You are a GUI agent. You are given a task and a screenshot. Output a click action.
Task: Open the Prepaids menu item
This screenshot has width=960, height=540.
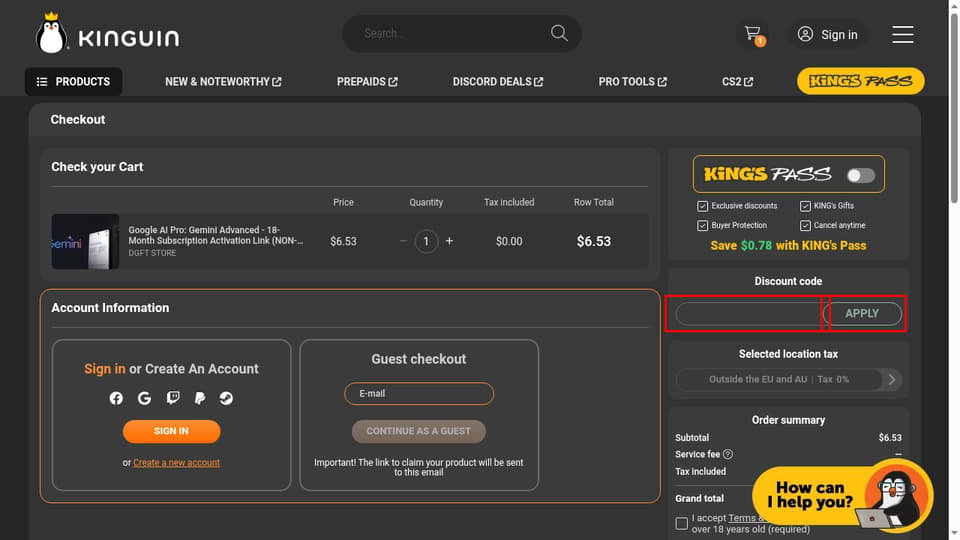click(x=367, y=81)
